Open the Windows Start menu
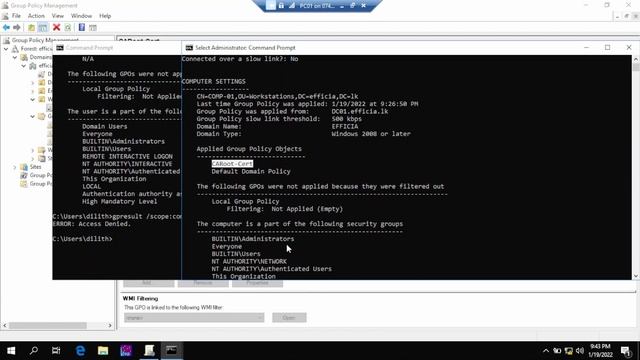Screen dimensions: 640x360 (x=11, y=351)
